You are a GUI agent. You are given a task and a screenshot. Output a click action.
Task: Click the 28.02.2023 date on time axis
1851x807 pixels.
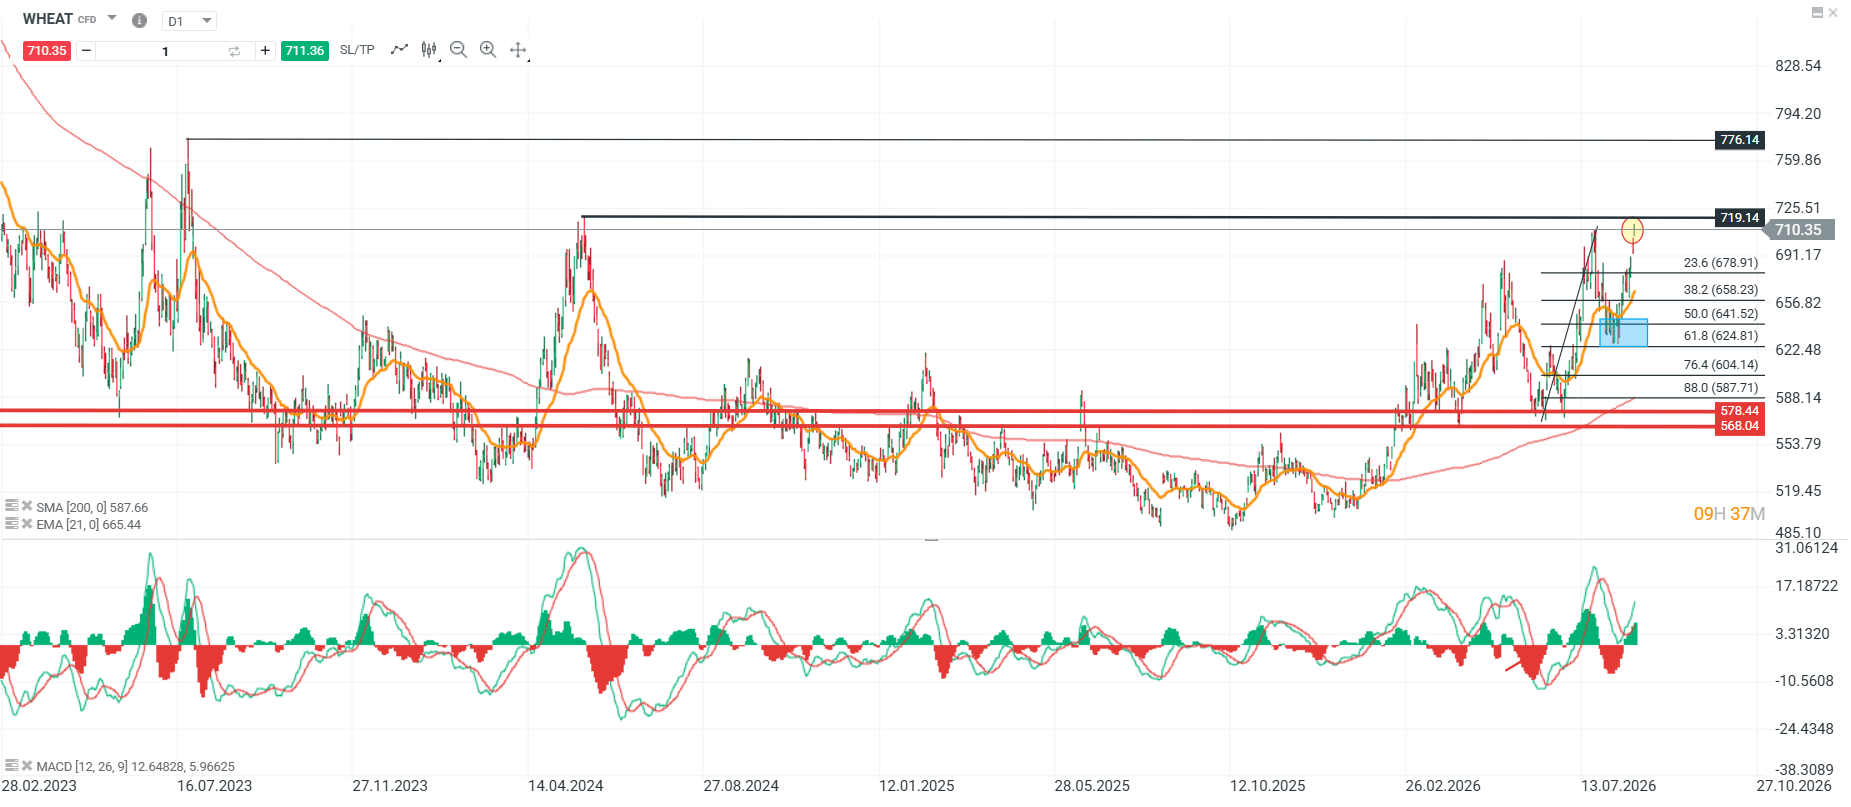coord(39,786)
